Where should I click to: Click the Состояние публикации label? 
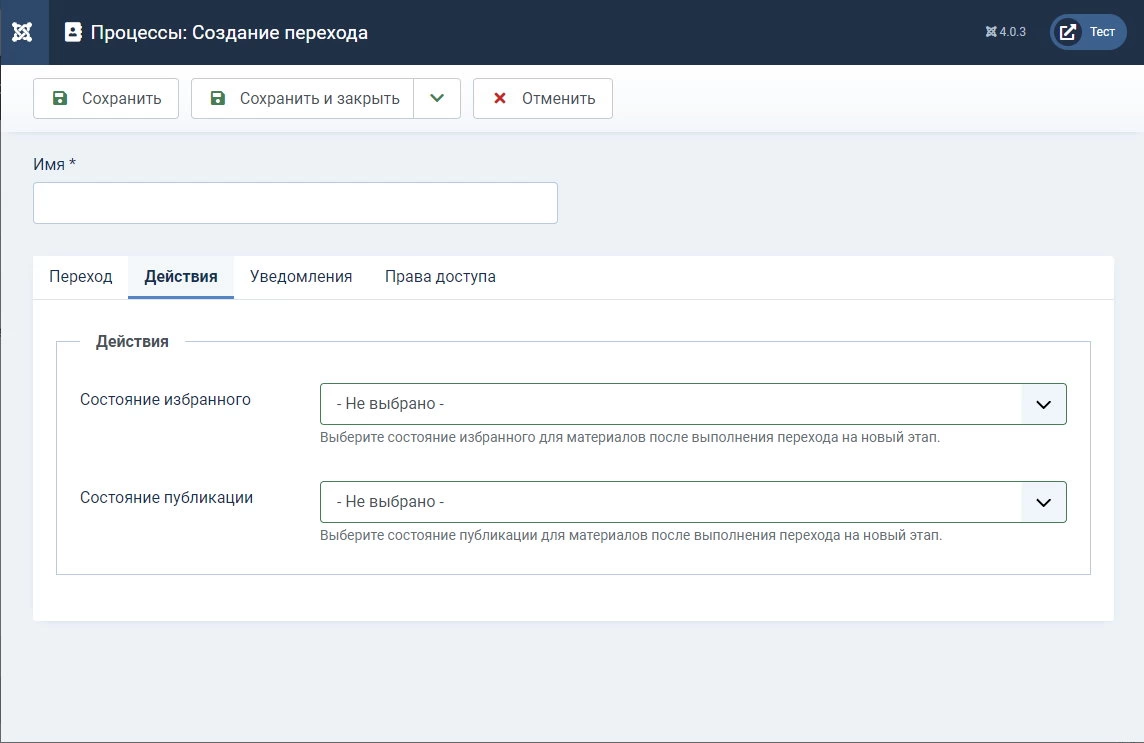coord(166,497)
